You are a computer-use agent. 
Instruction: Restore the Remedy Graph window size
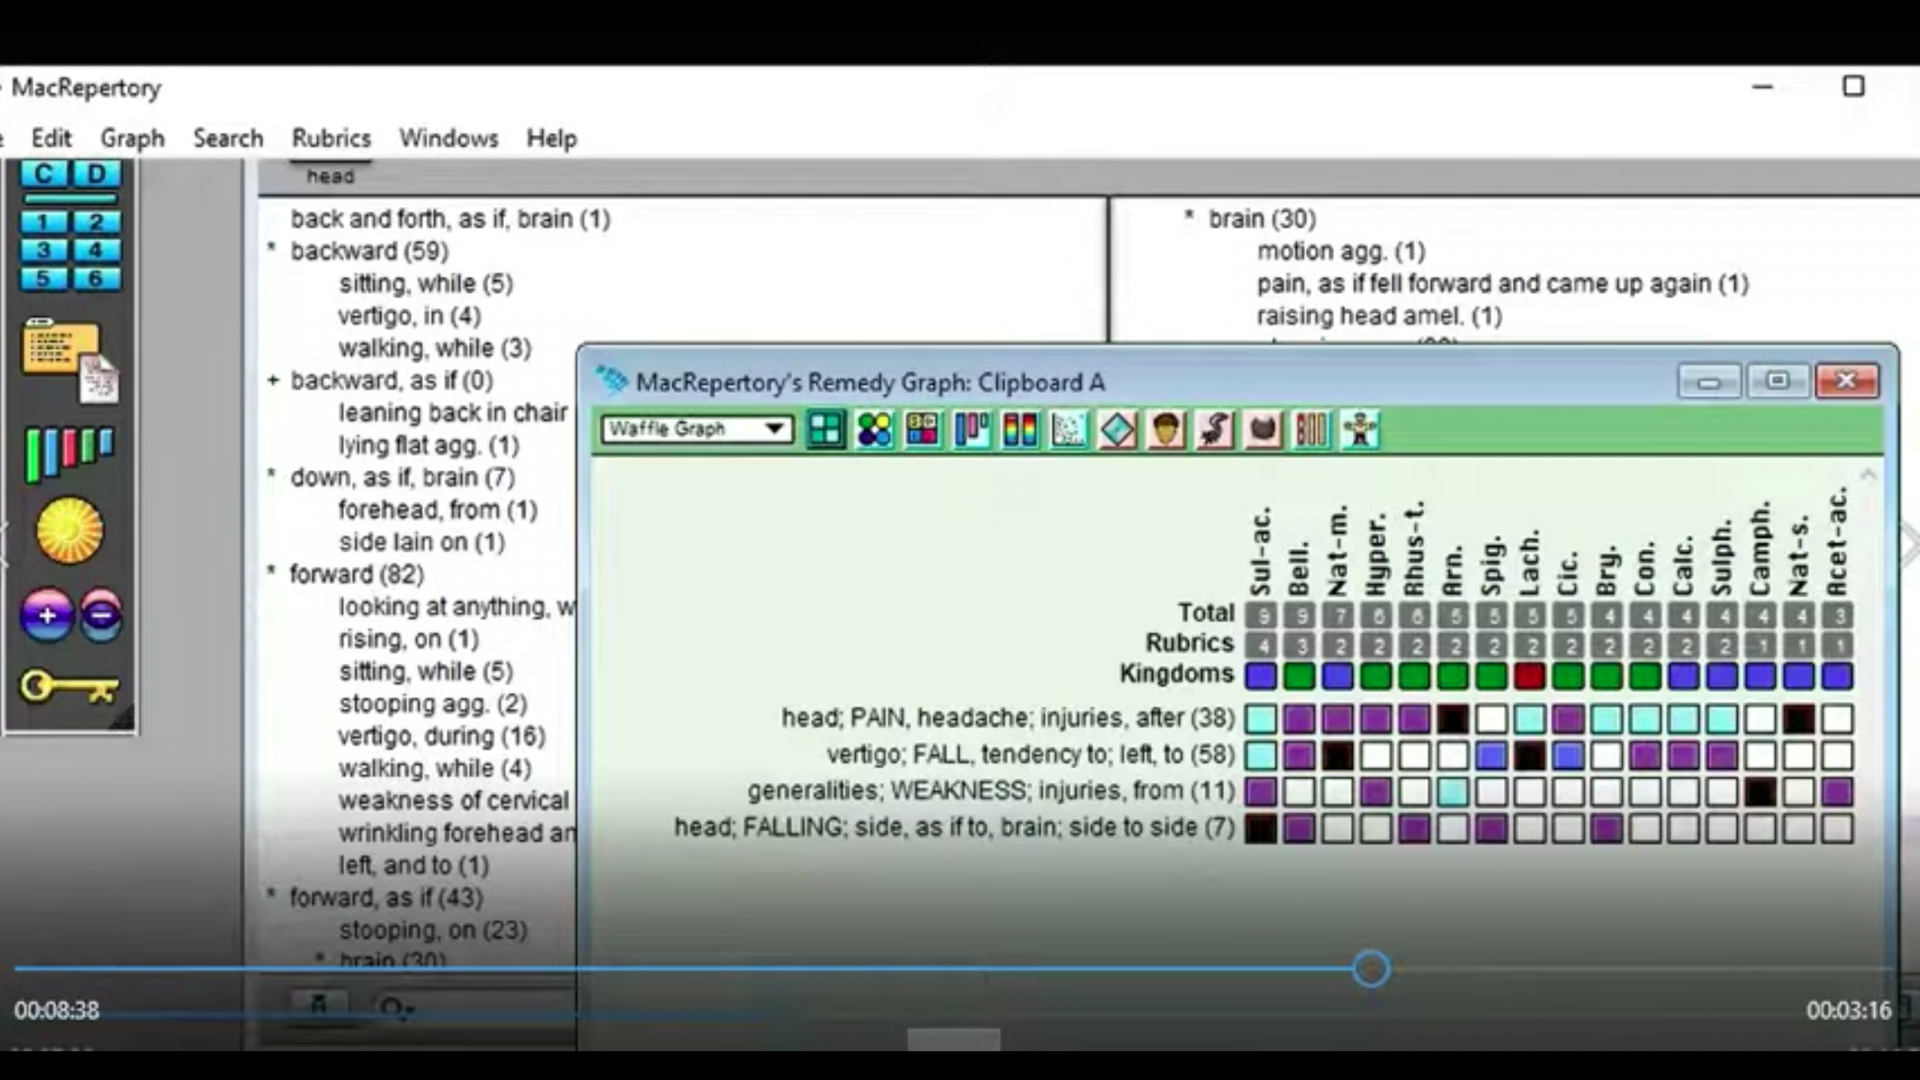(x=1777, y=381)
